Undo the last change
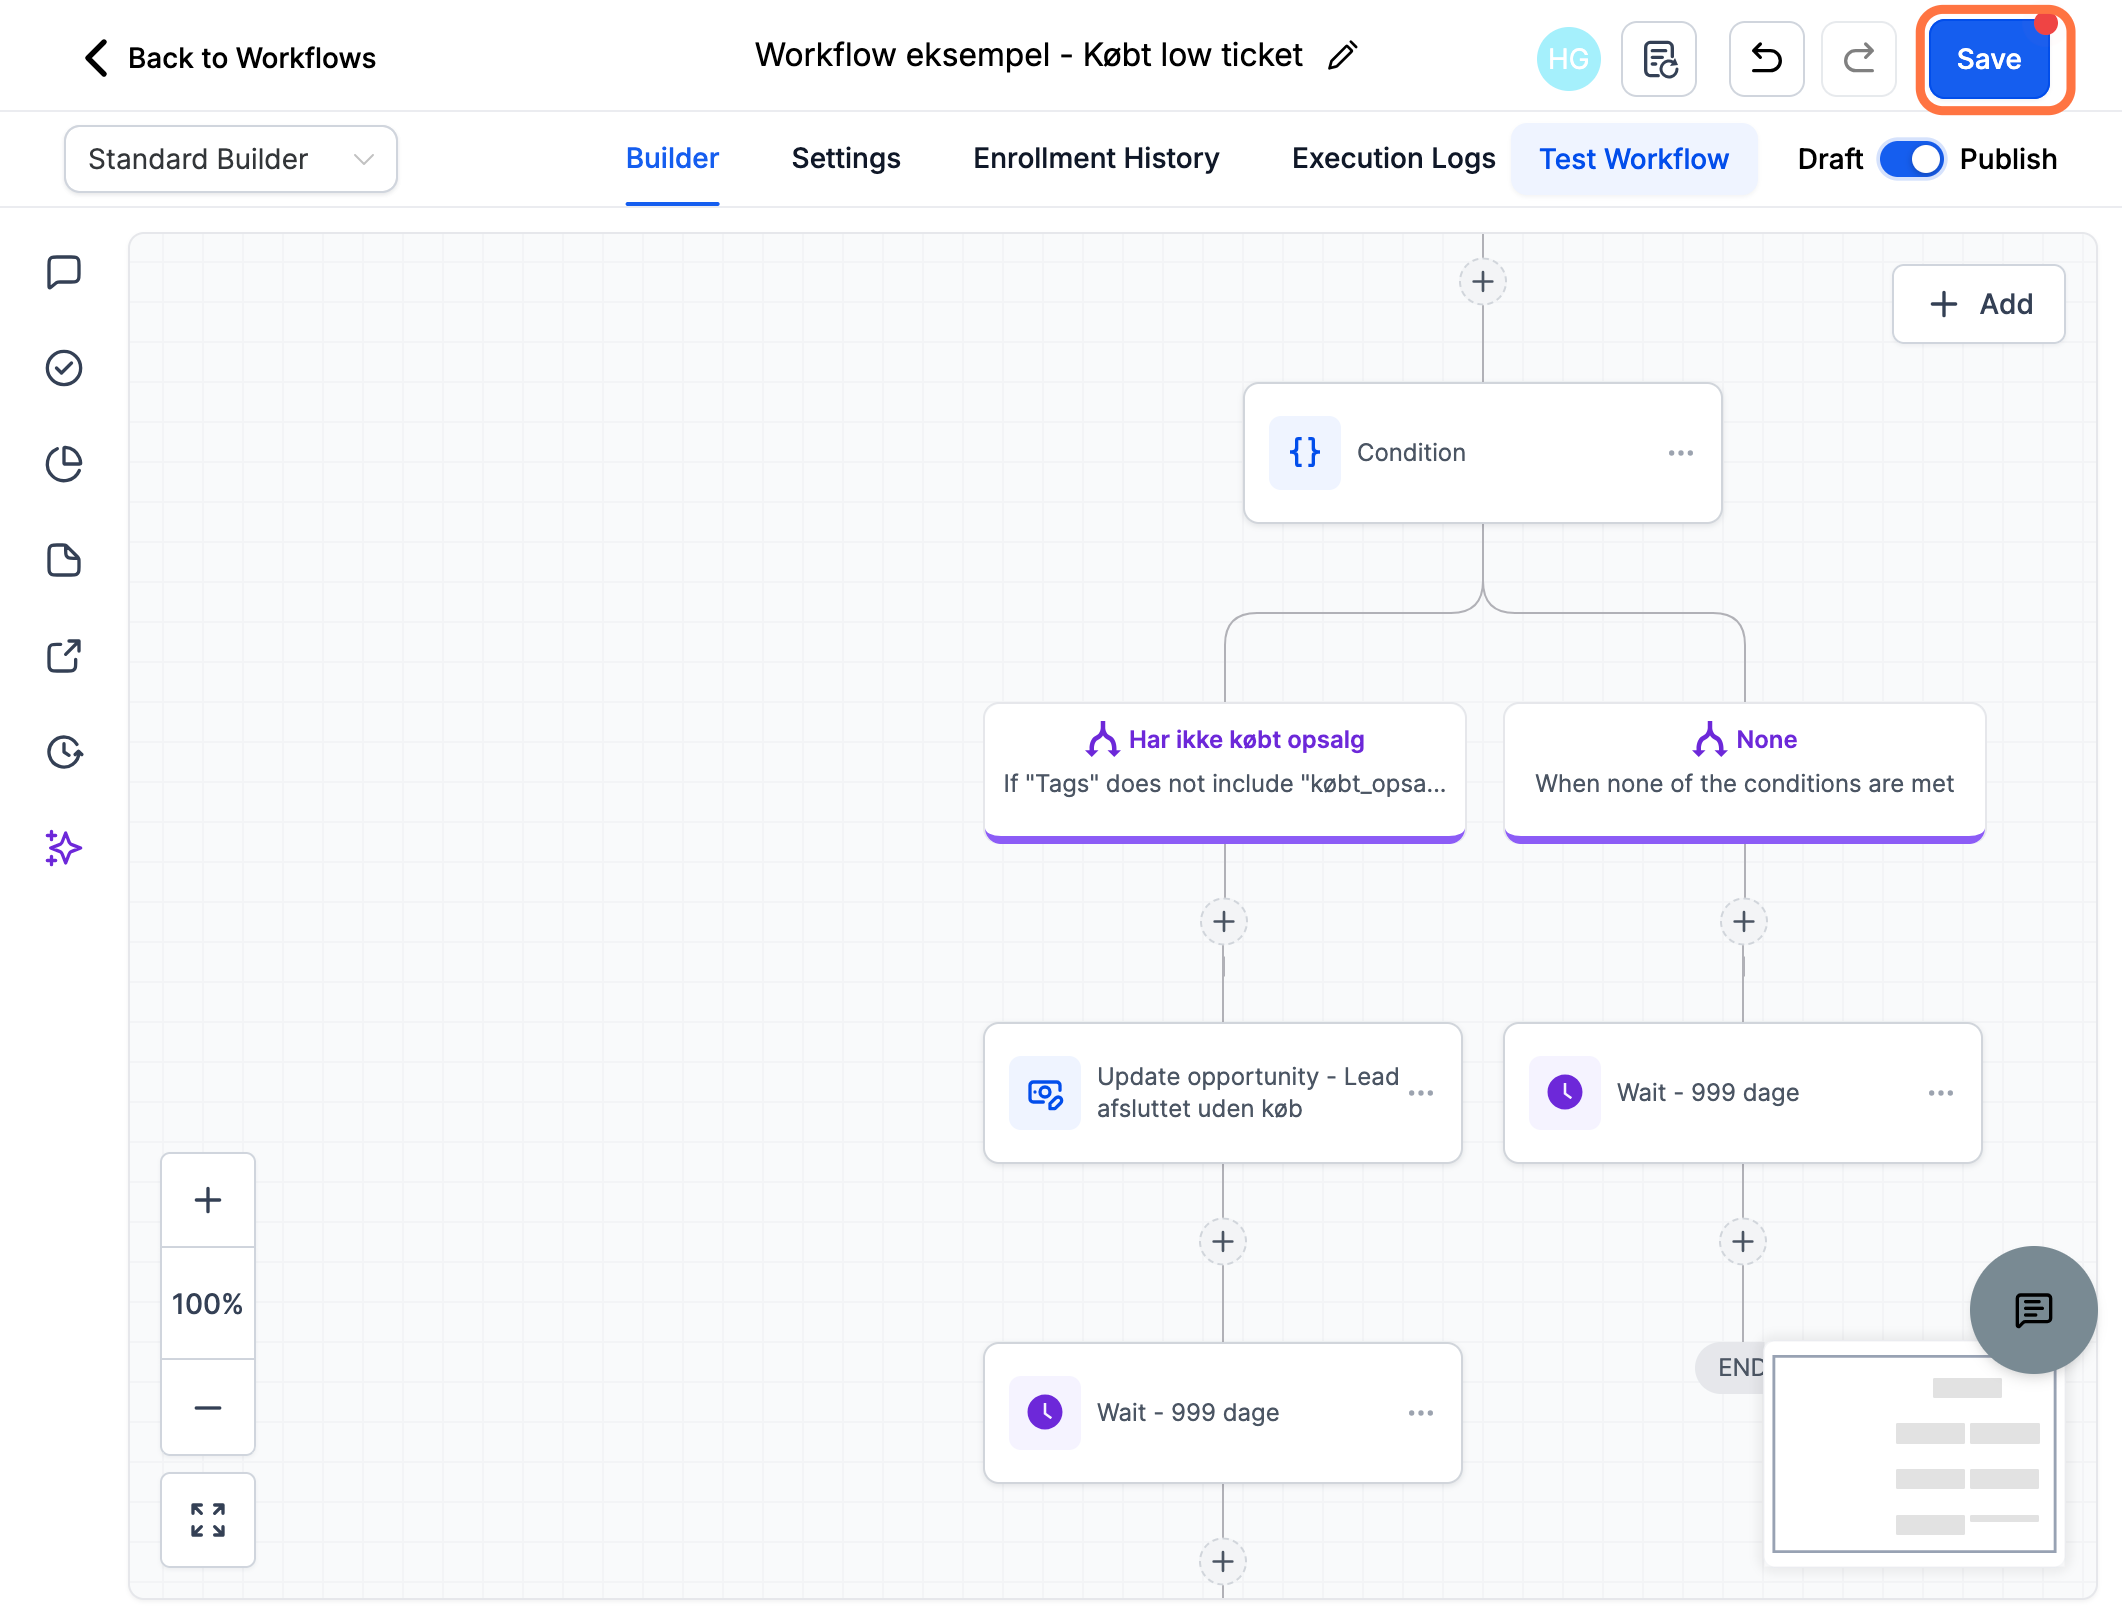Image resolution: width=2122 pixels, height=1624 pixels. point(1767,59)
